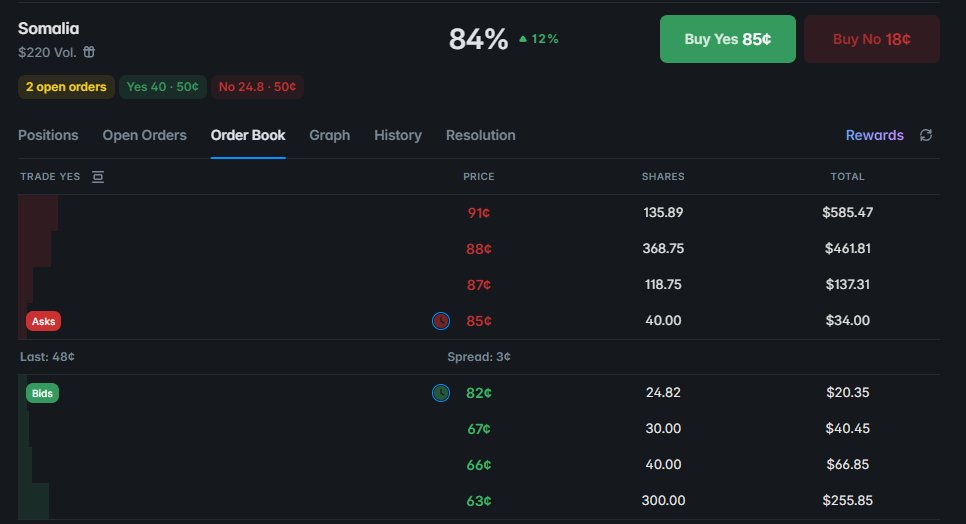
Task: Click the $220 Vol. text
Action: coord(47,52)
